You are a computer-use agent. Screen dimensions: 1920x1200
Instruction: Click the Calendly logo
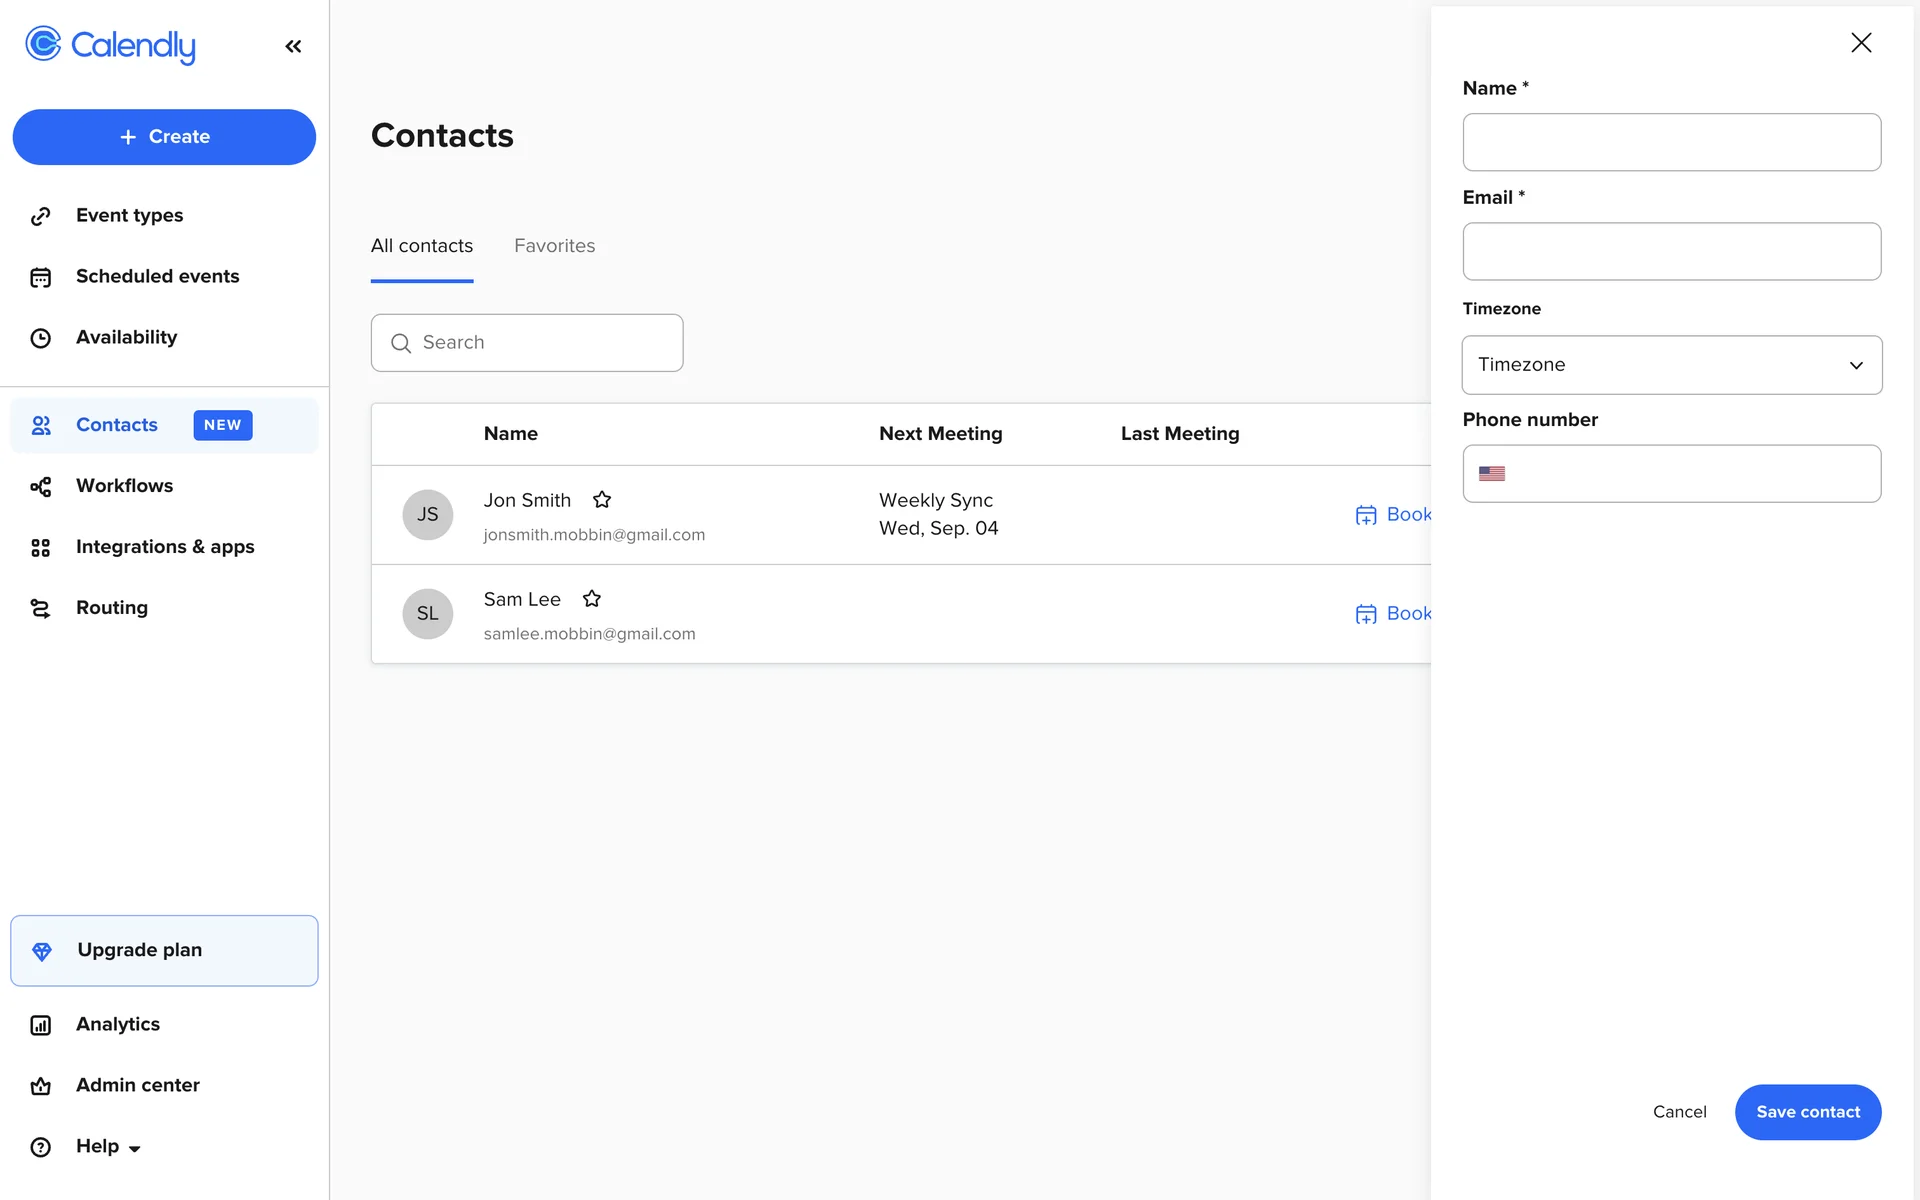110,45
